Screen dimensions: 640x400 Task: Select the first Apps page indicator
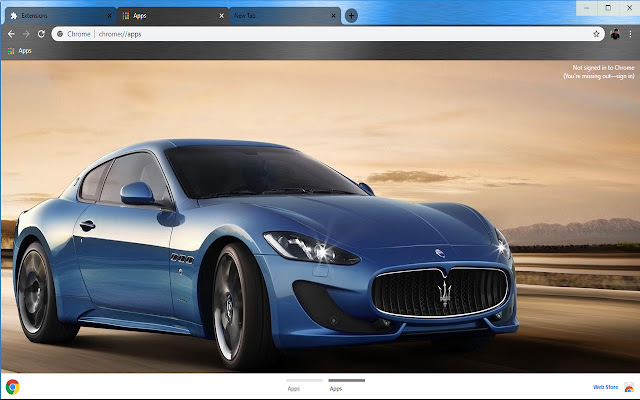click(x=304, y=384)
